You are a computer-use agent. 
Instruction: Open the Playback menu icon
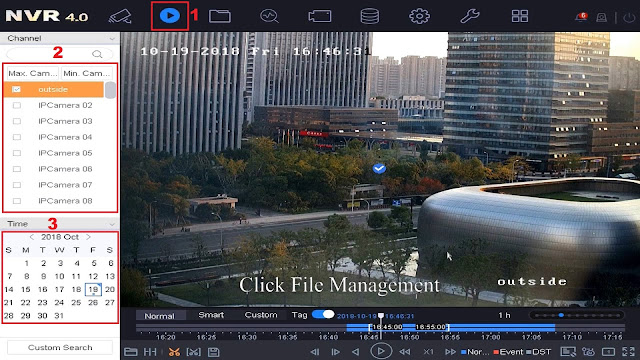click(x=170, y=16)
